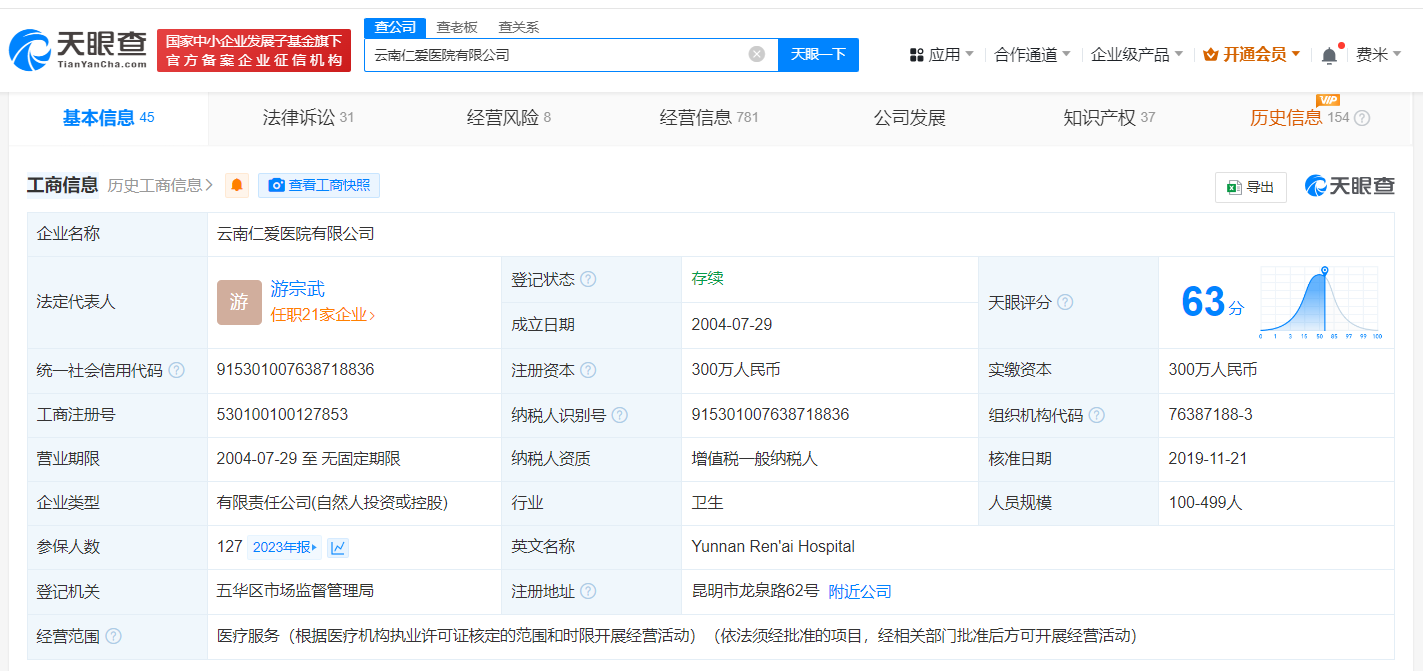Viewport: 1423px width, 671px height.
Task: Click the 100-499人 staff size value
Action: (x=1205, y=503)
